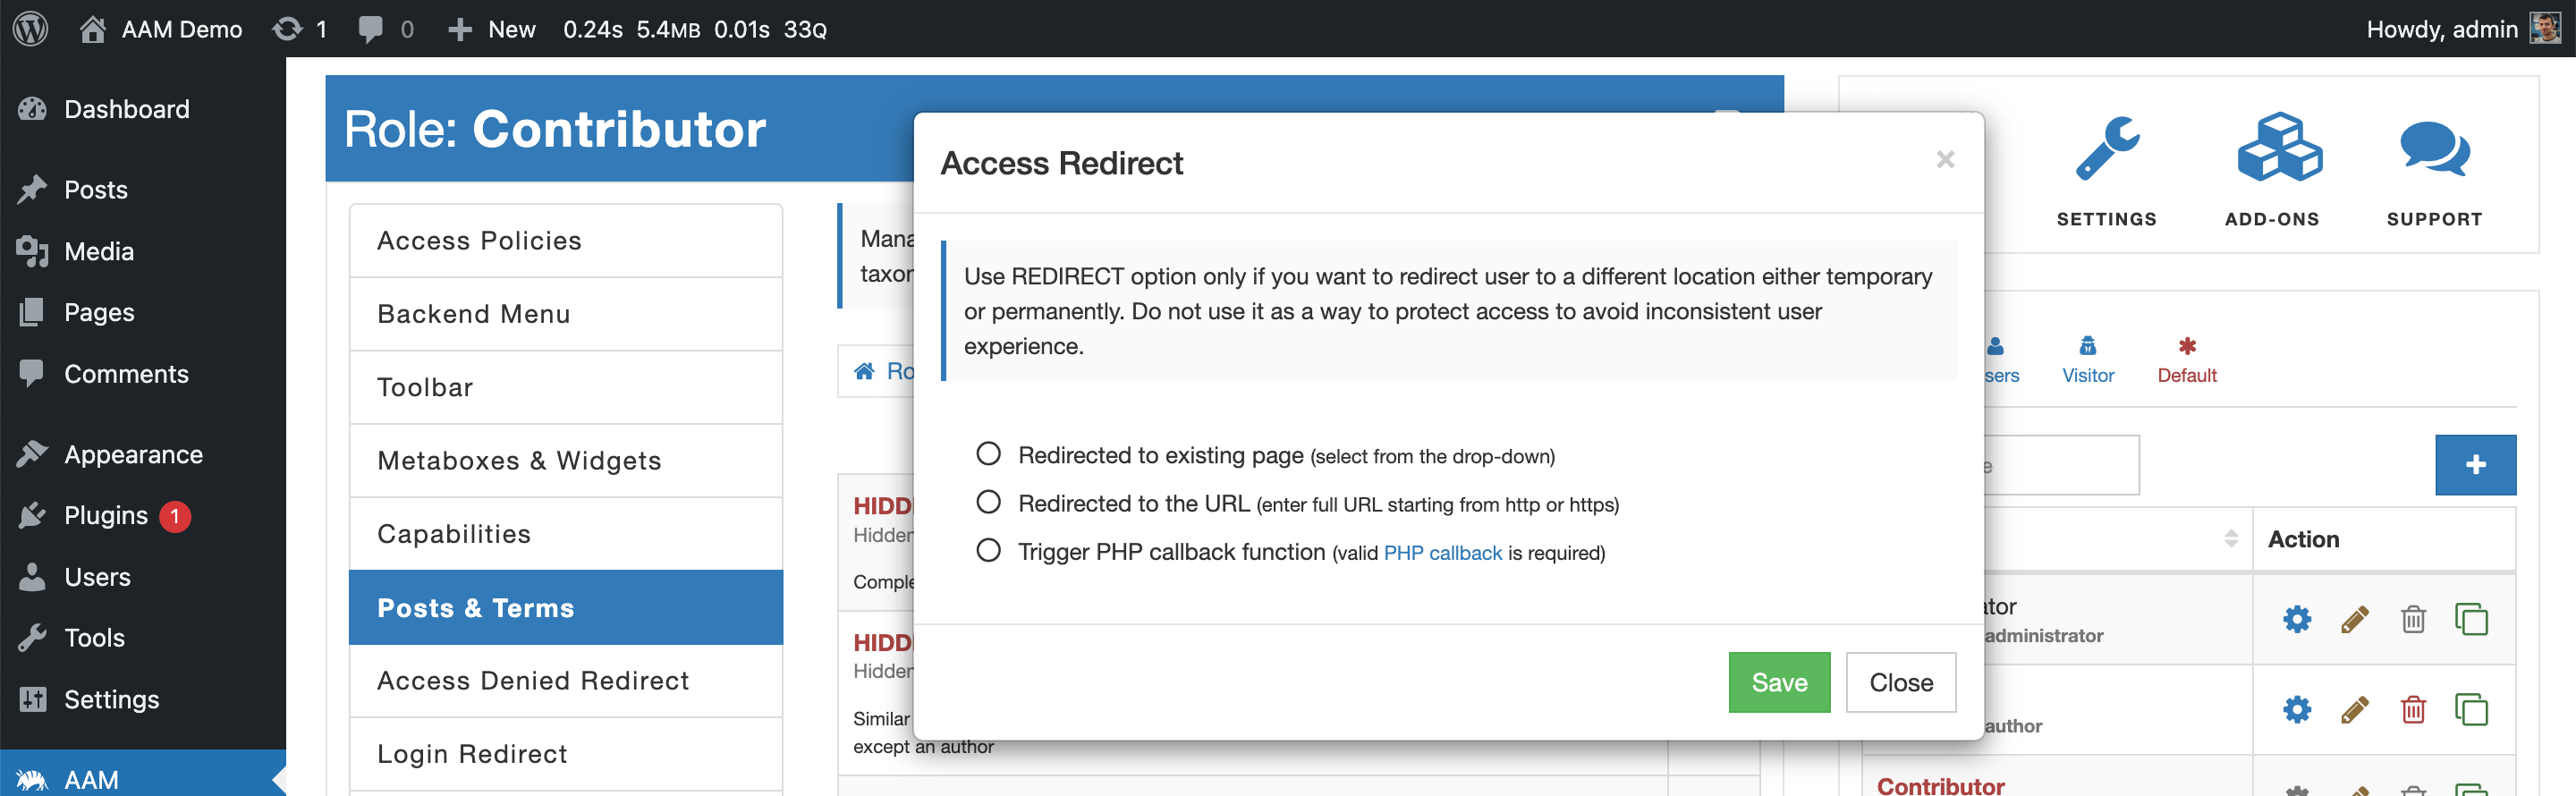Delete the administrator role with trash icon
The height and width of the screenshot is (796, 2576).
pyautogui.click(x=2413, y=620)
